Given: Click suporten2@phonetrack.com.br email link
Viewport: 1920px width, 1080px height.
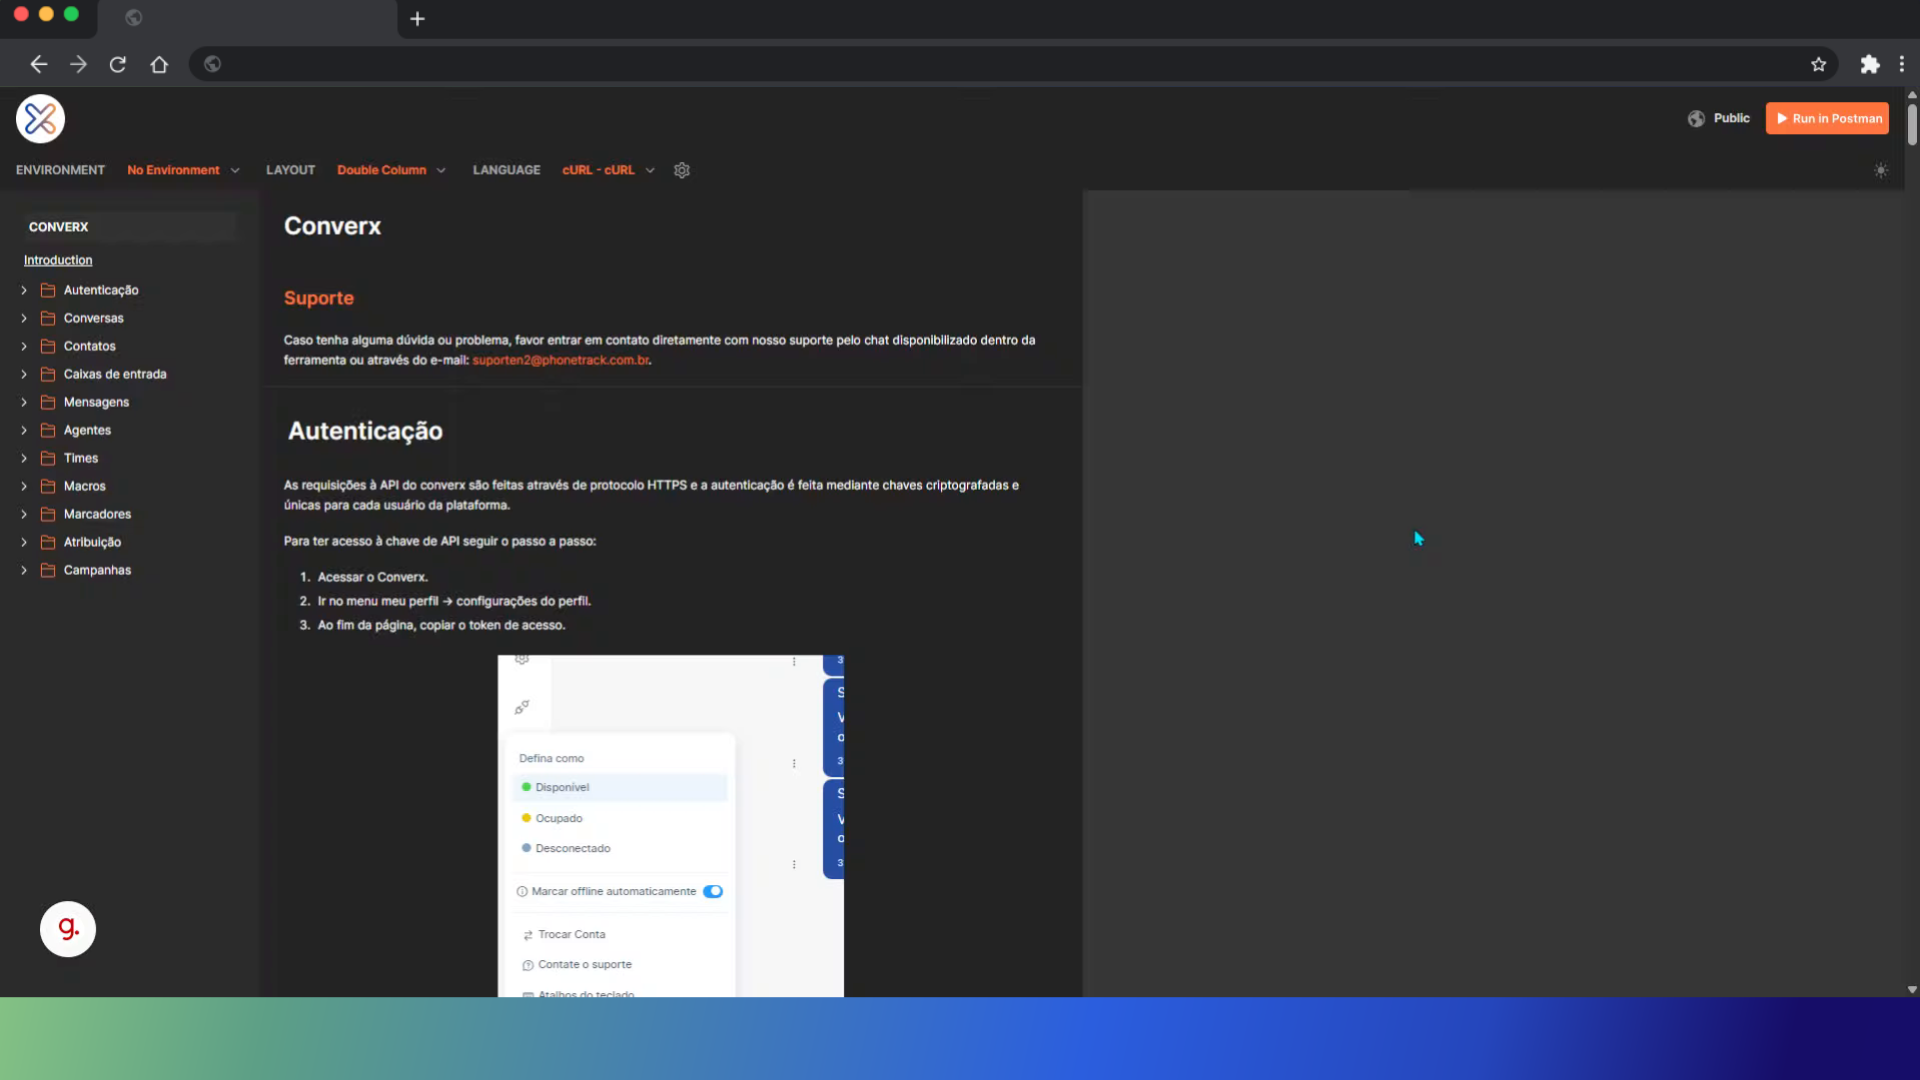Looking at the screenshot, I should pos(561,360).
